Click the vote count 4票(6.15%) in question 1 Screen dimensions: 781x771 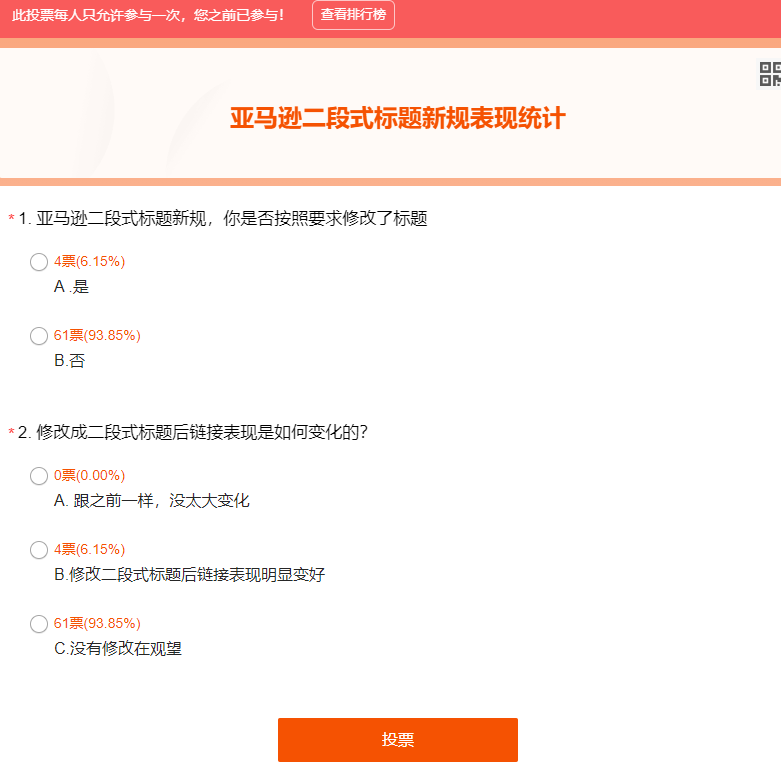[x=89, y=261]
